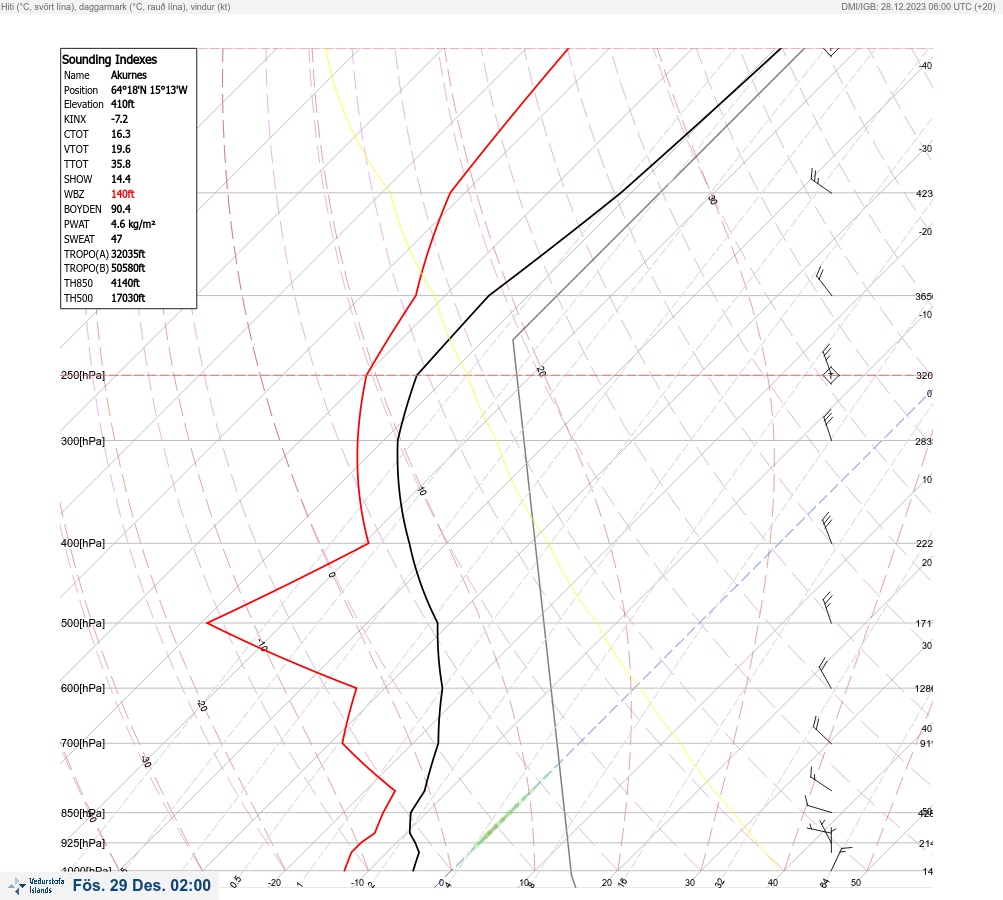Click the DMI/IGB 28.12.2023 06:00 UTC header
Viewport: 1003px width, 900px height.
[x=919, y=6]
